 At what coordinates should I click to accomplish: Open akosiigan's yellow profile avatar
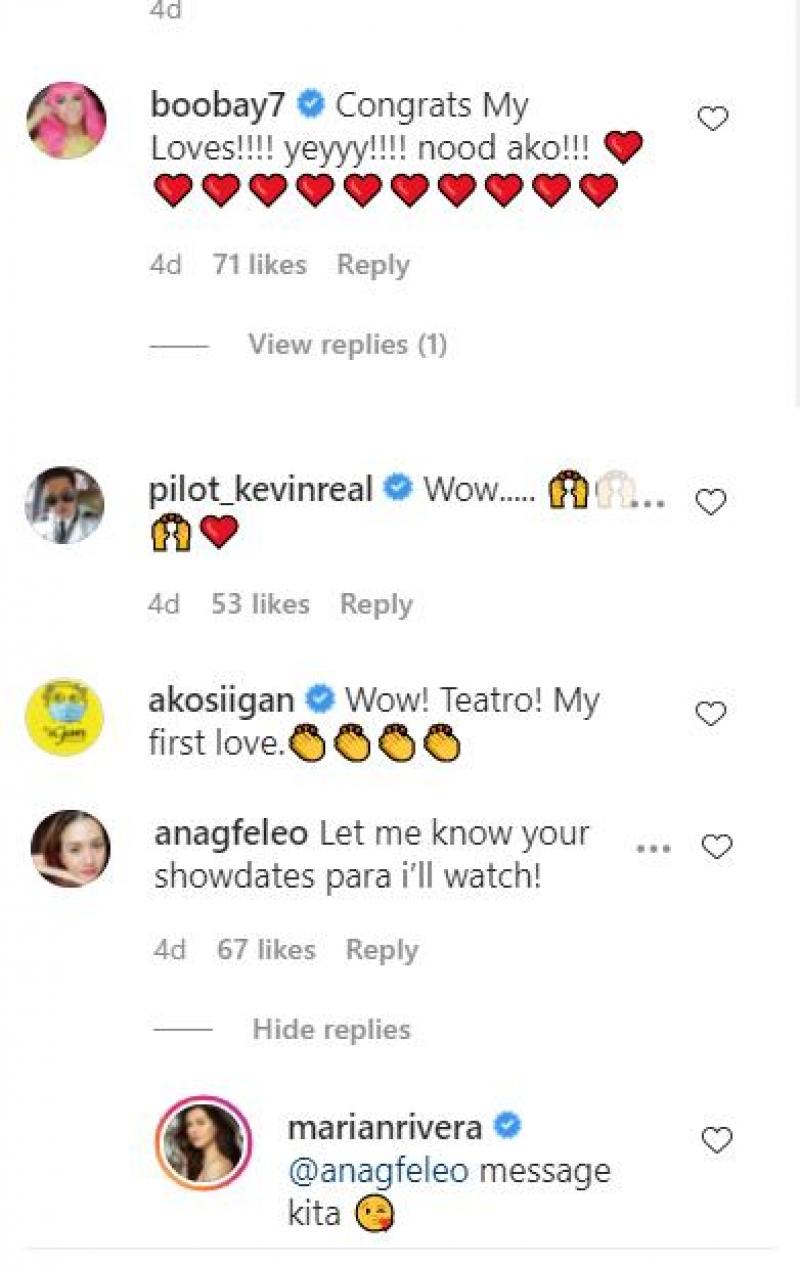click(x=65, y=718)
